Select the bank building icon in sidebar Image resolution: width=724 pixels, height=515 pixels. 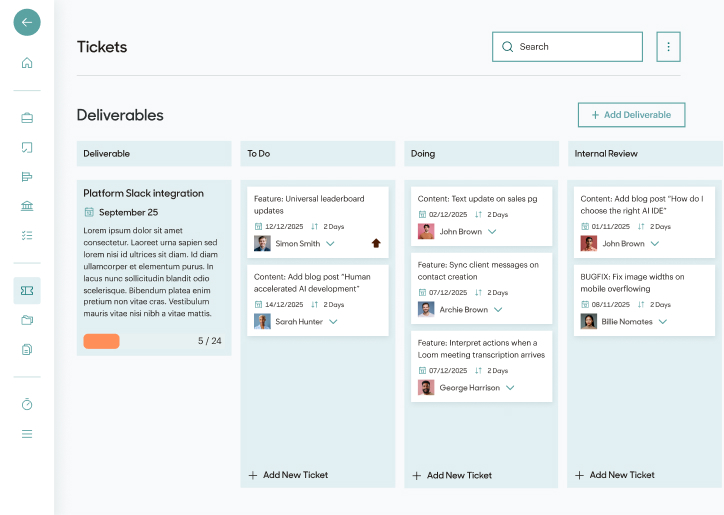(27, 206)
